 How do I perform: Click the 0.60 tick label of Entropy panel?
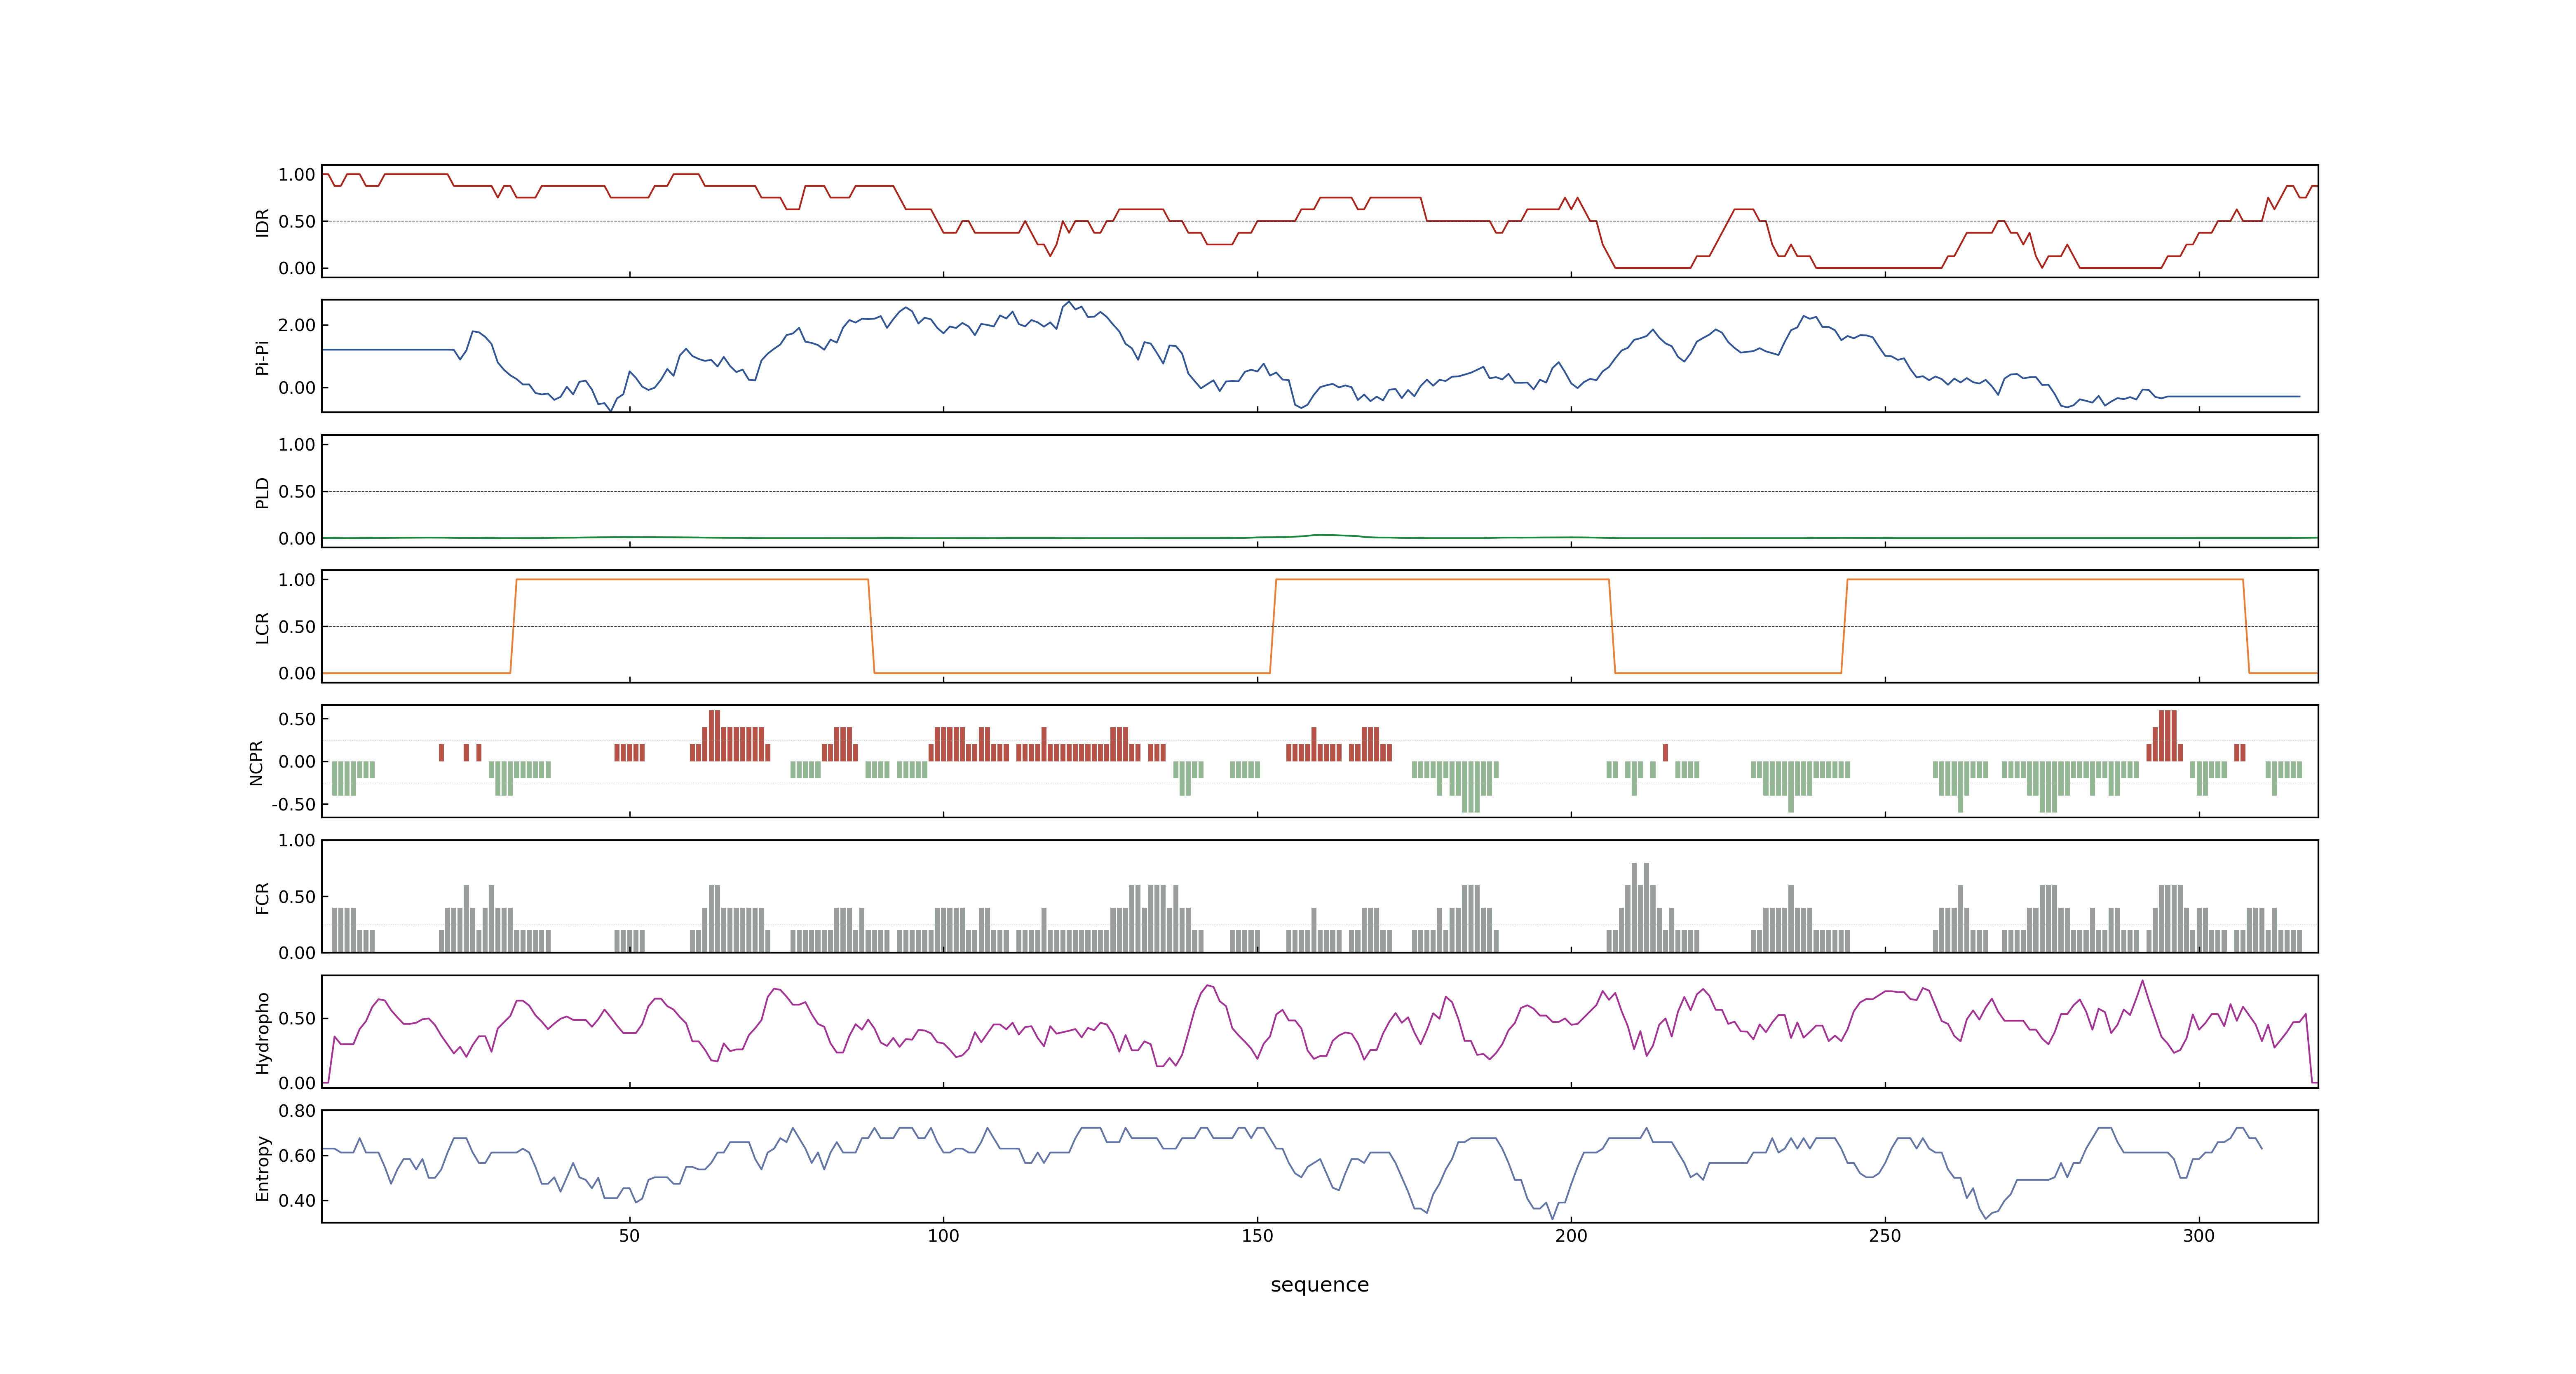297,1156
